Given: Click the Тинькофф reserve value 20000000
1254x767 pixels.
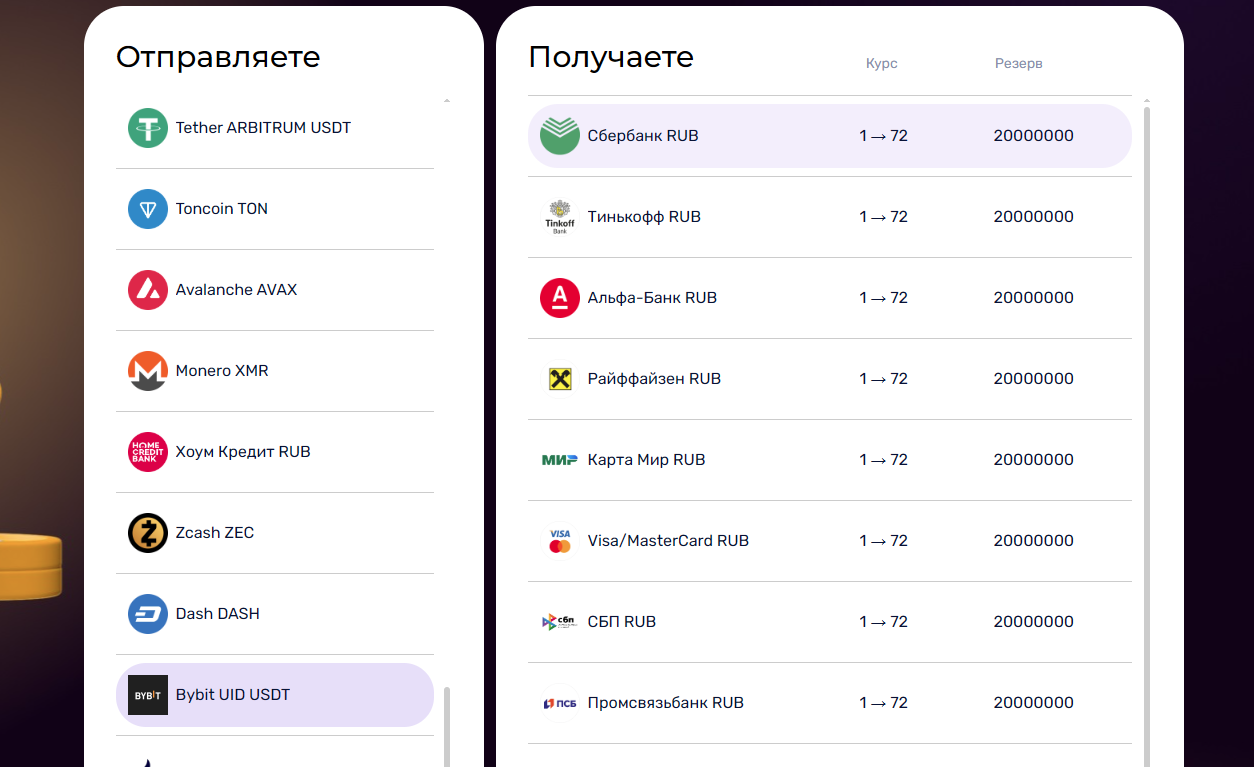Looking at the screenshot, I should coord(1034,217).
